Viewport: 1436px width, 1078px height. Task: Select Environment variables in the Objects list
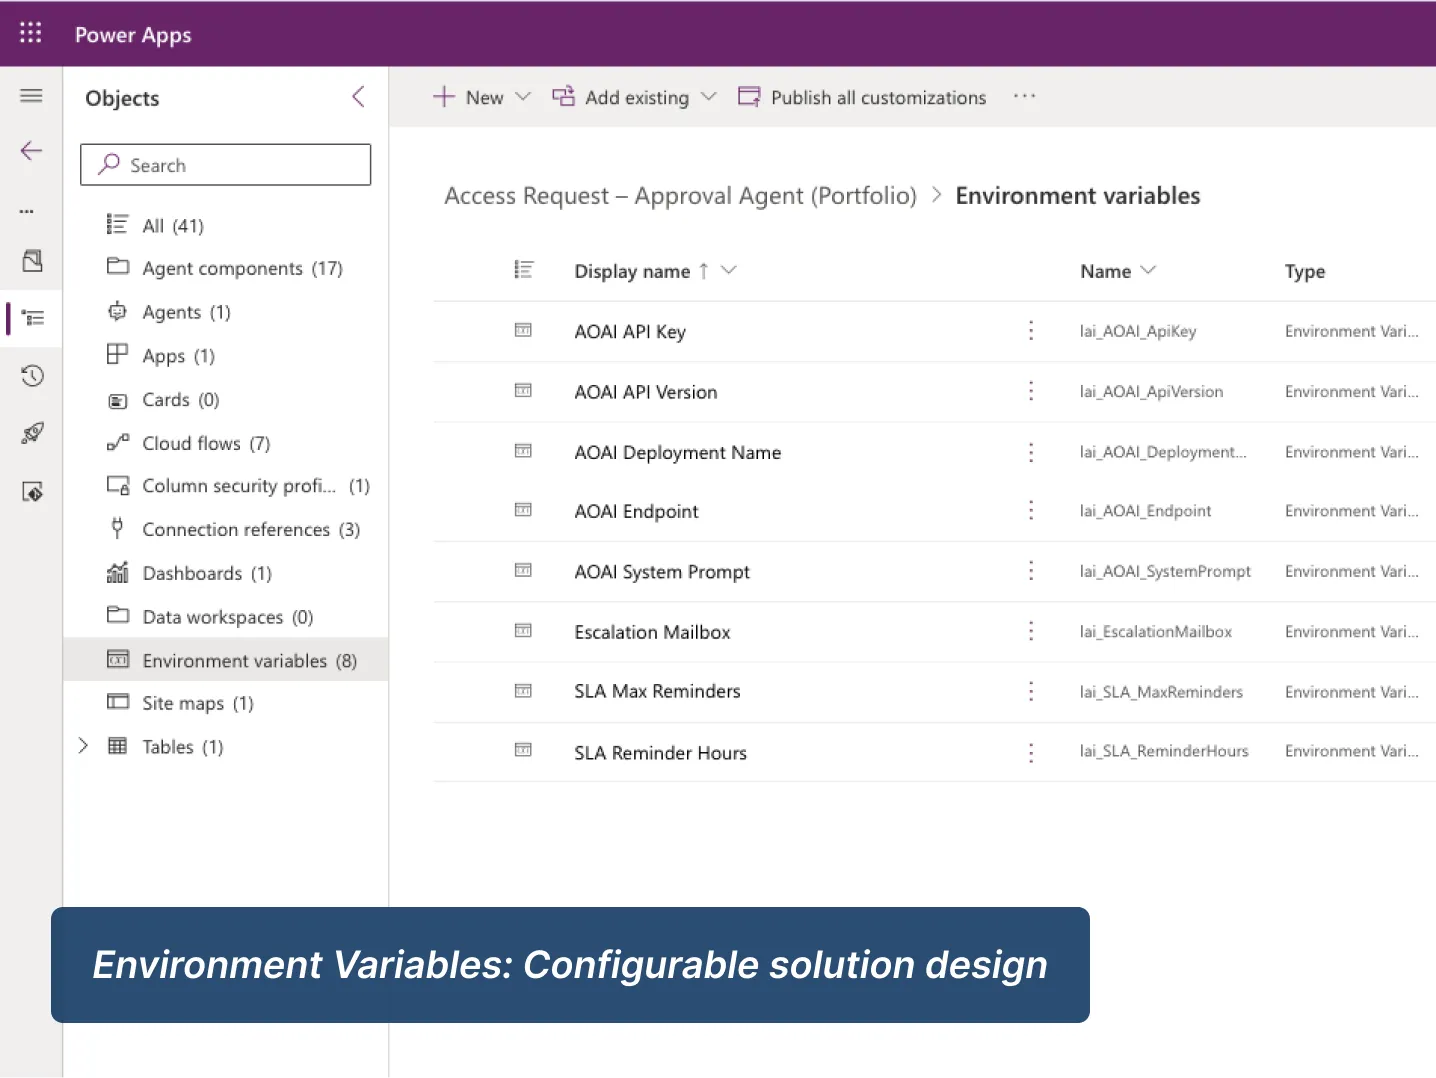(236, 660)
